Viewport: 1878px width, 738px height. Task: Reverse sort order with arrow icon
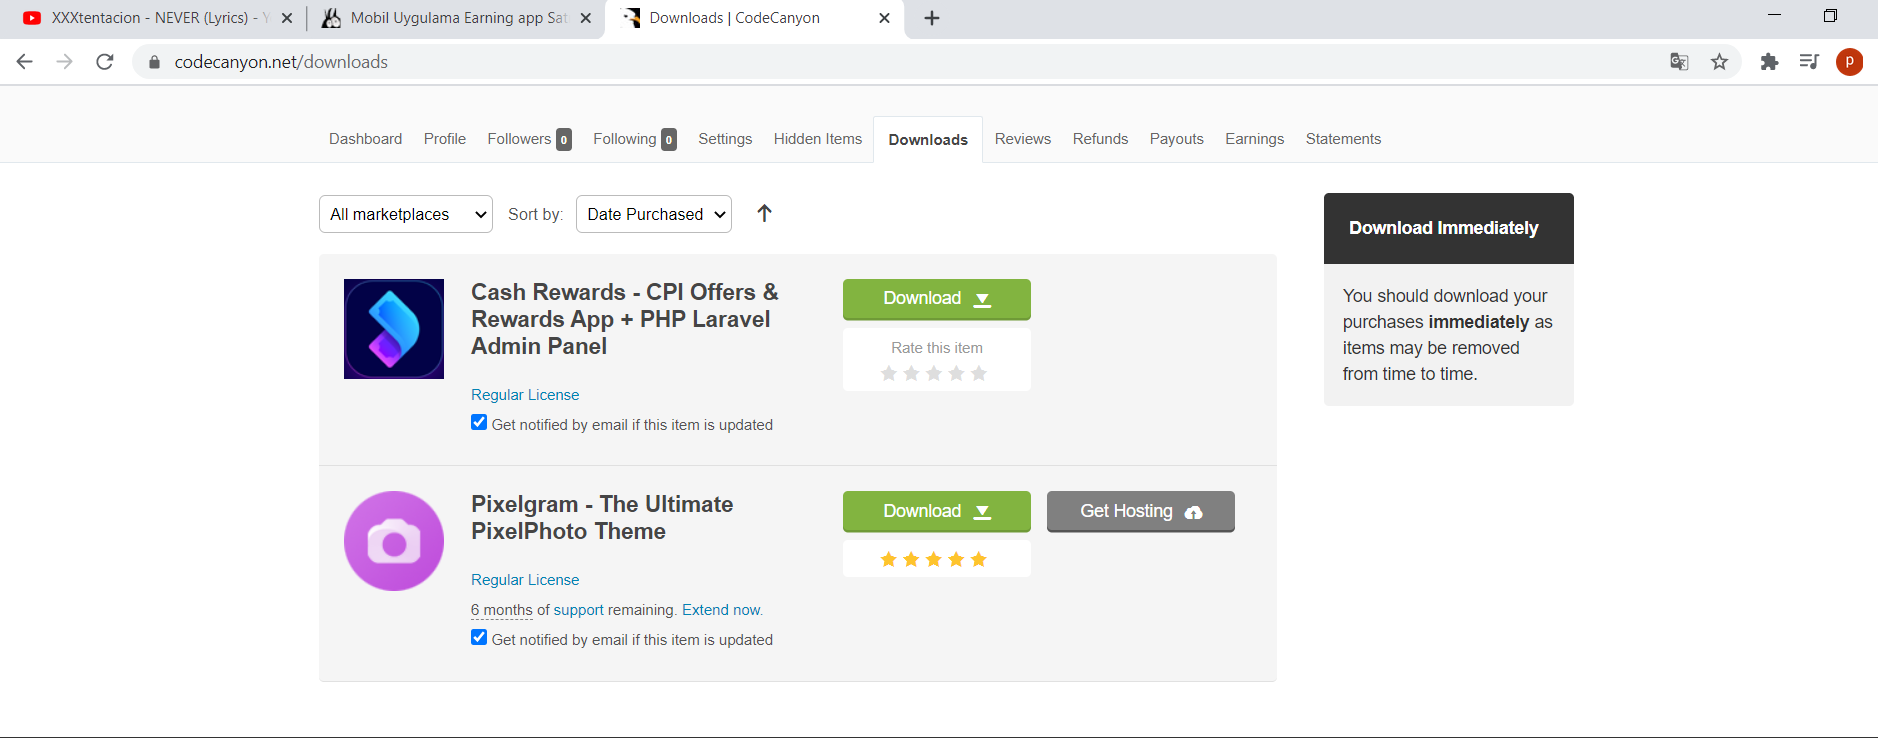pyautogui.click(x=764, y=213)
